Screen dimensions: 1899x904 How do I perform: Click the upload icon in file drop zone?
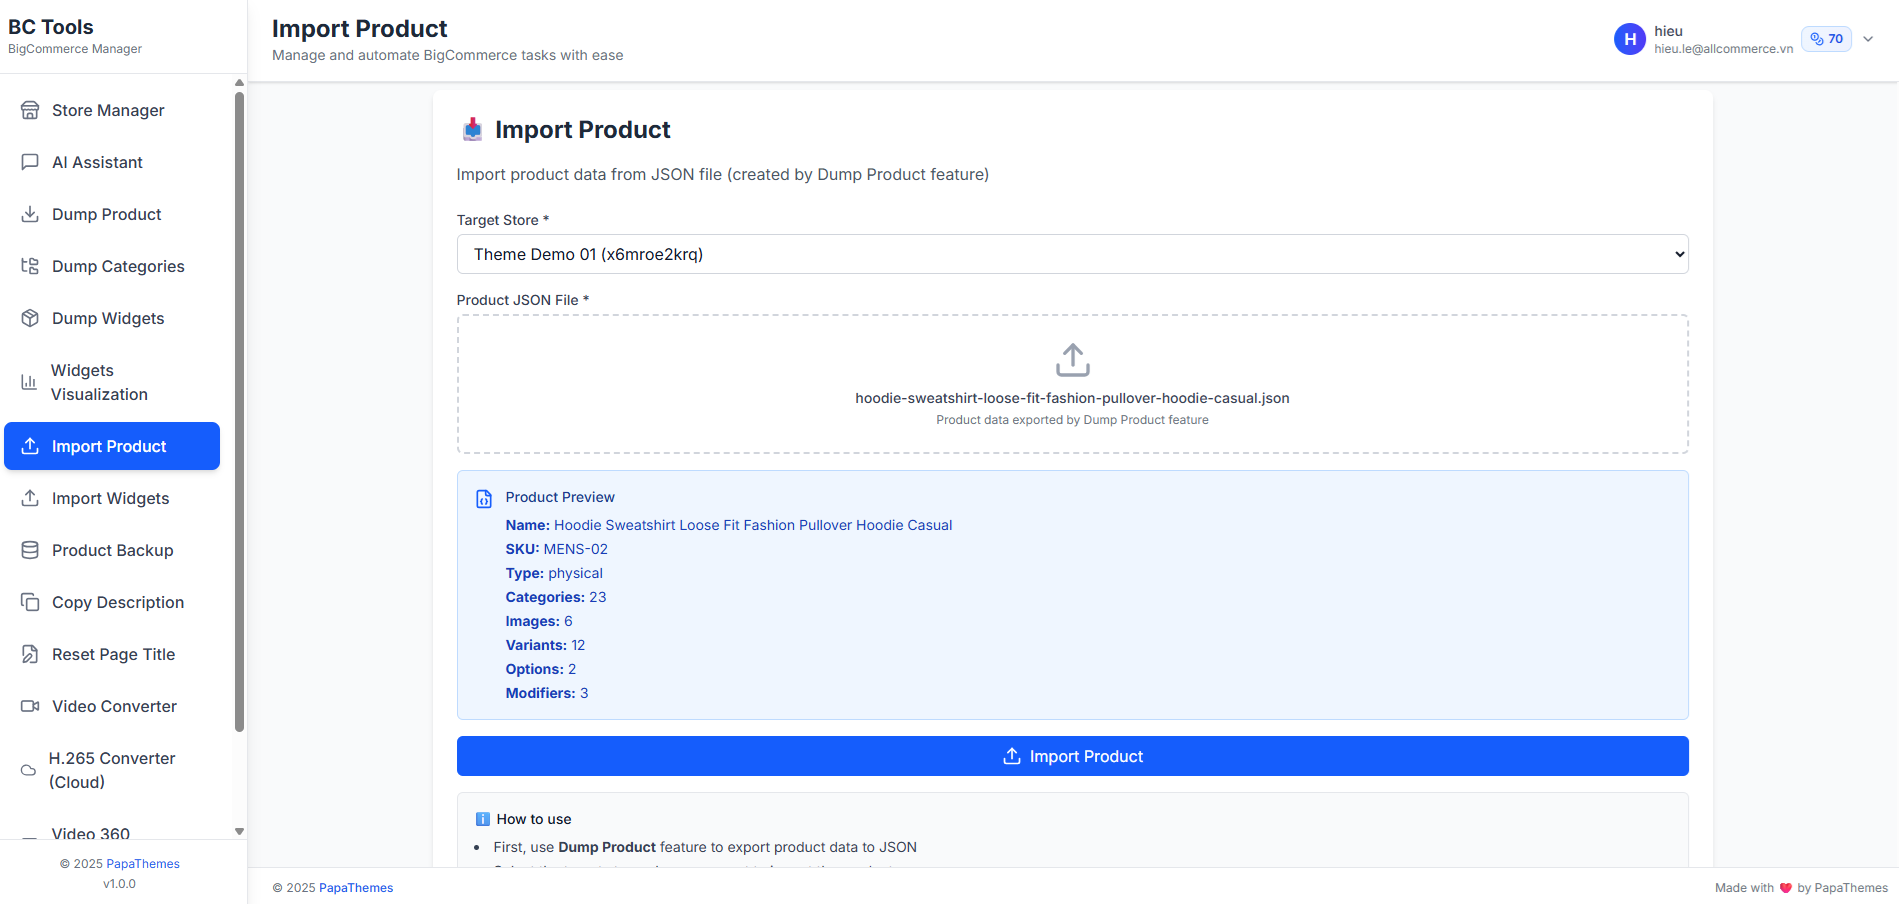click(1072, 360)
